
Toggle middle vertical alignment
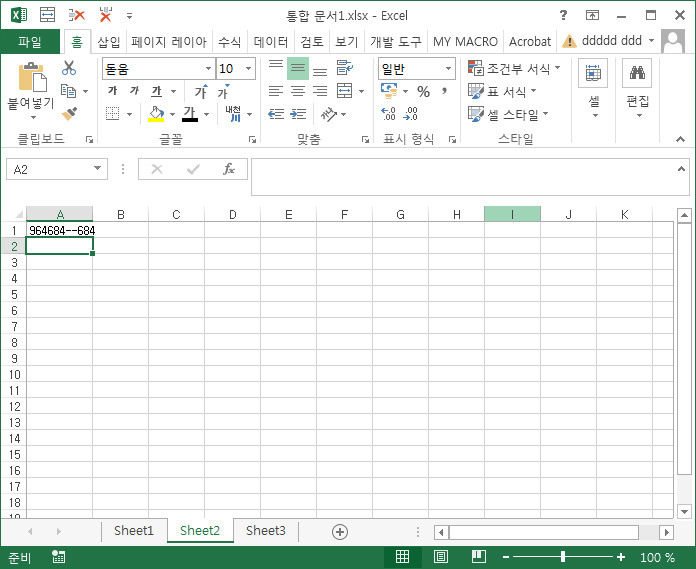pos(298,68)
